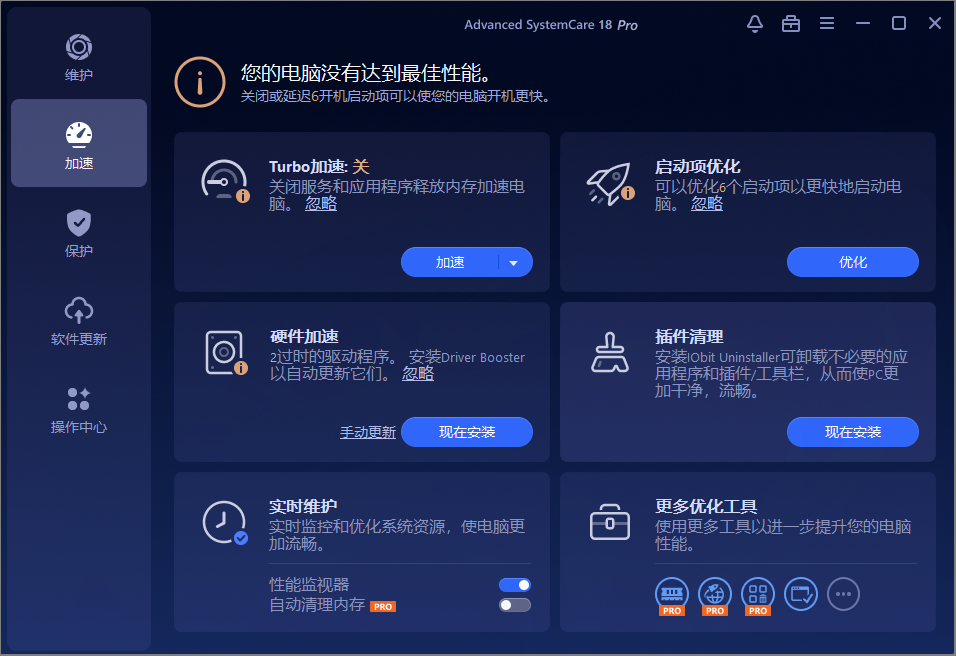The image size is (956, 656).
Task: Click the PRO badge beside 自动清理内存
Action: coord(383,607)
